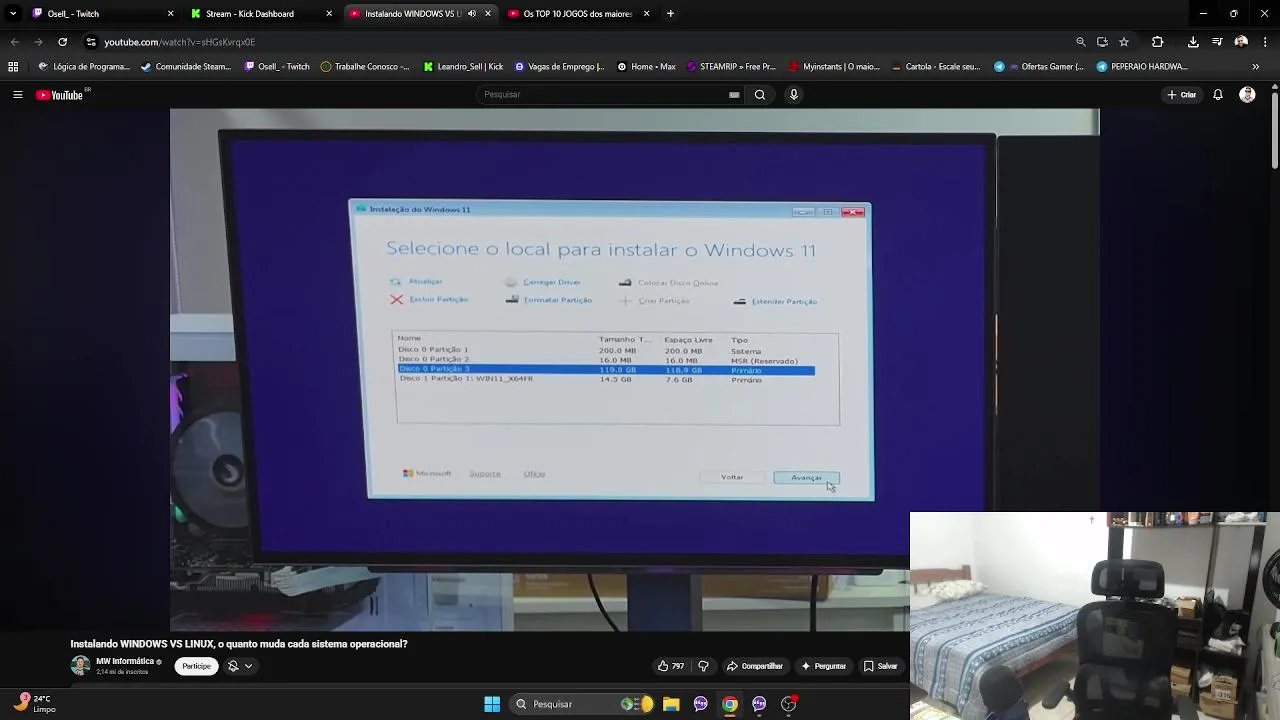Like the video with thumbs up
This screenshot has width=1280, height=720.
[670, 666]
